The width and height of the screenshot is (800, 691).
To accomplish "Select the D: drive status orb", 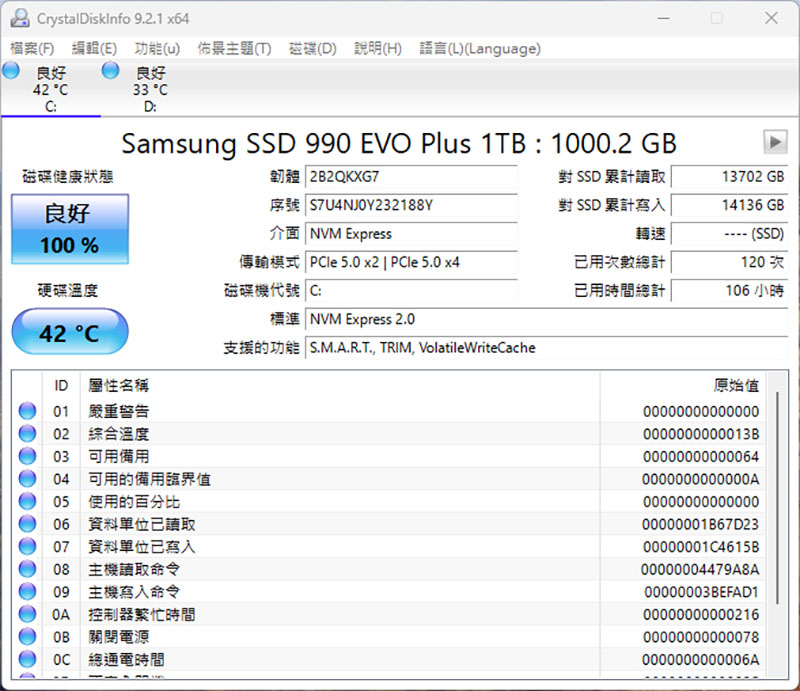I will coord(110,70).
